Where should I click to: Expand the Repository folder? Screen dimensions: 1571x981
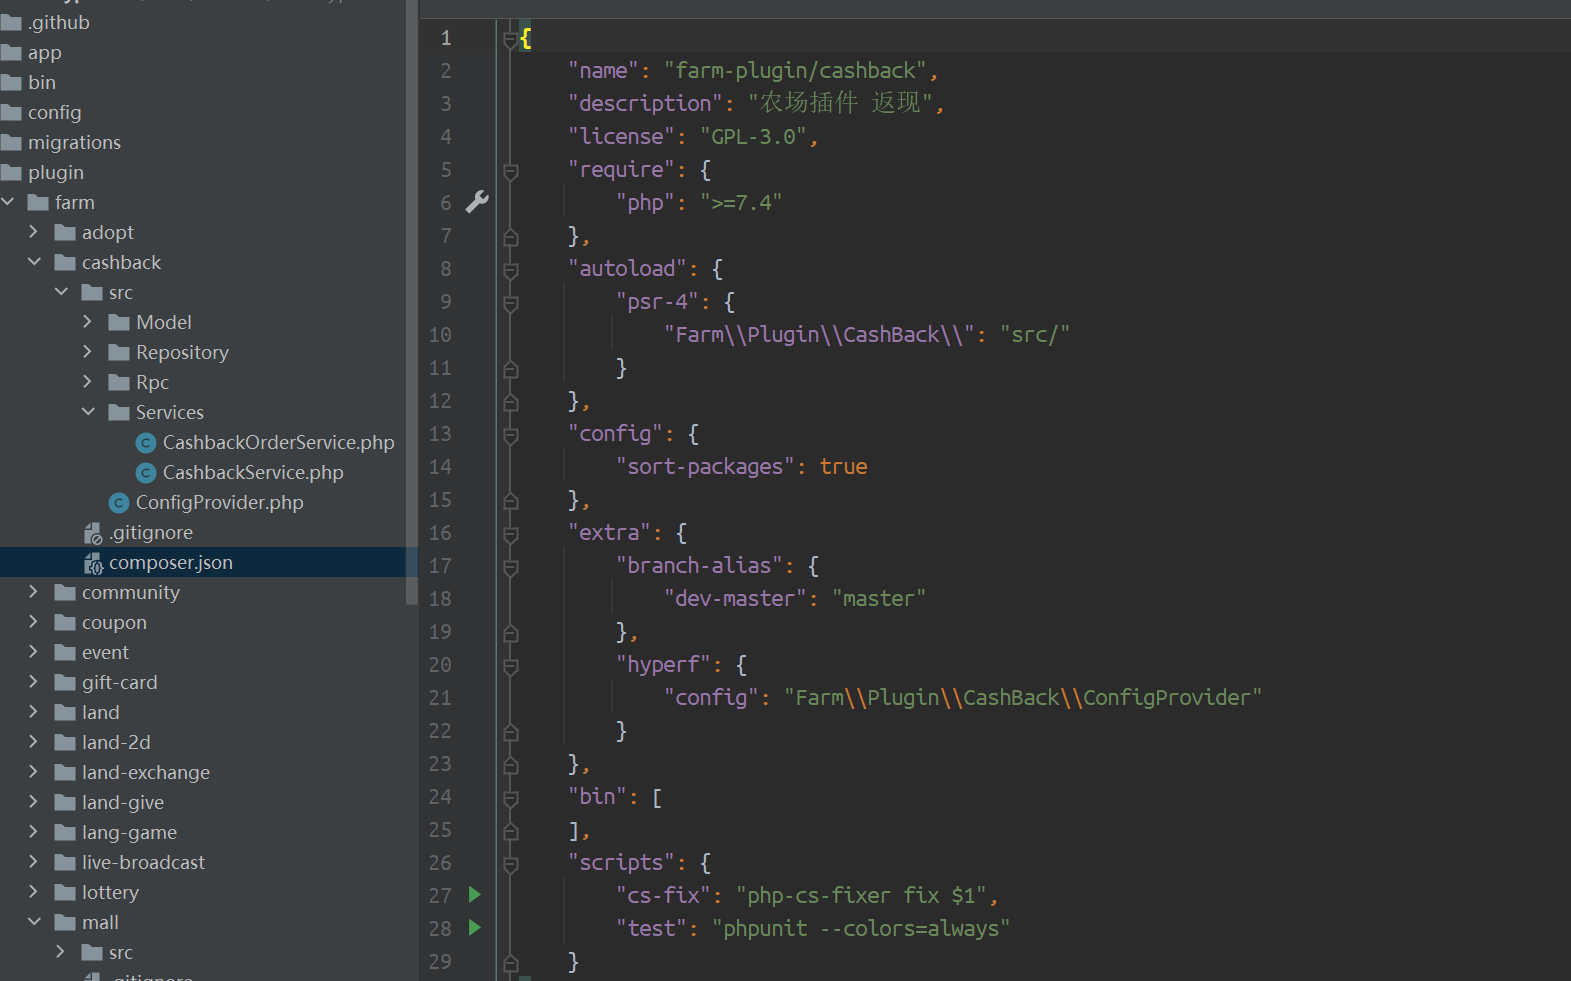[87, 352]
